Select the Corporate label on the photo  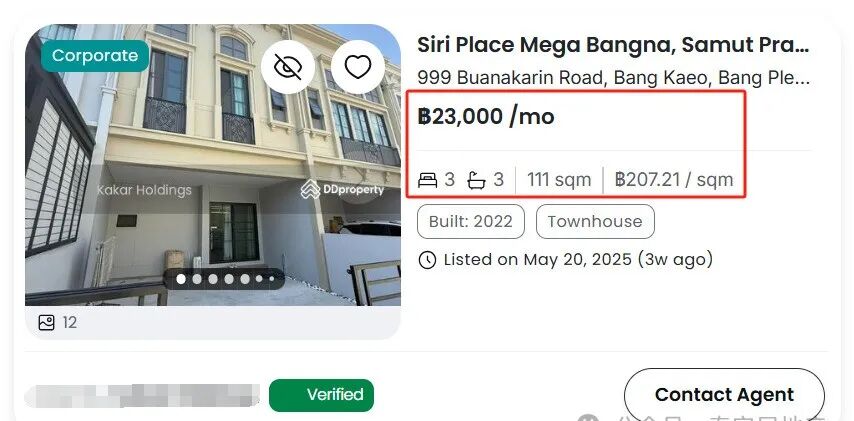pyautogui.click(x=95, y=56)
